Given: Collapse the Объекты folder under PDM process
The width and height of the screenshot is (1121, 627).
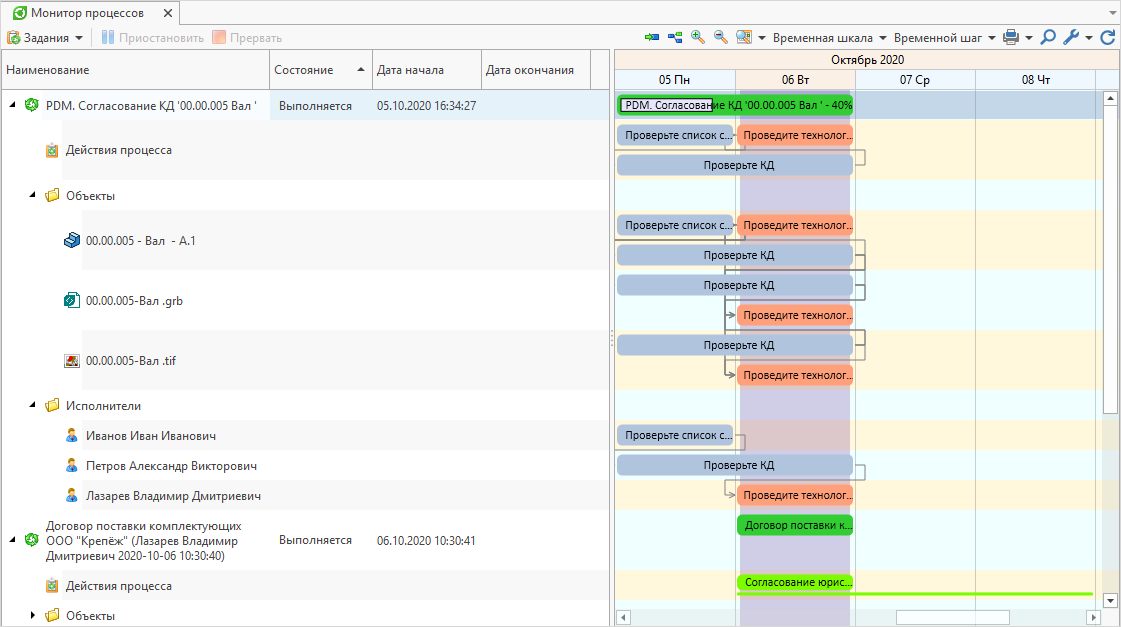Looking at the screenshot, I should (32, 195).
